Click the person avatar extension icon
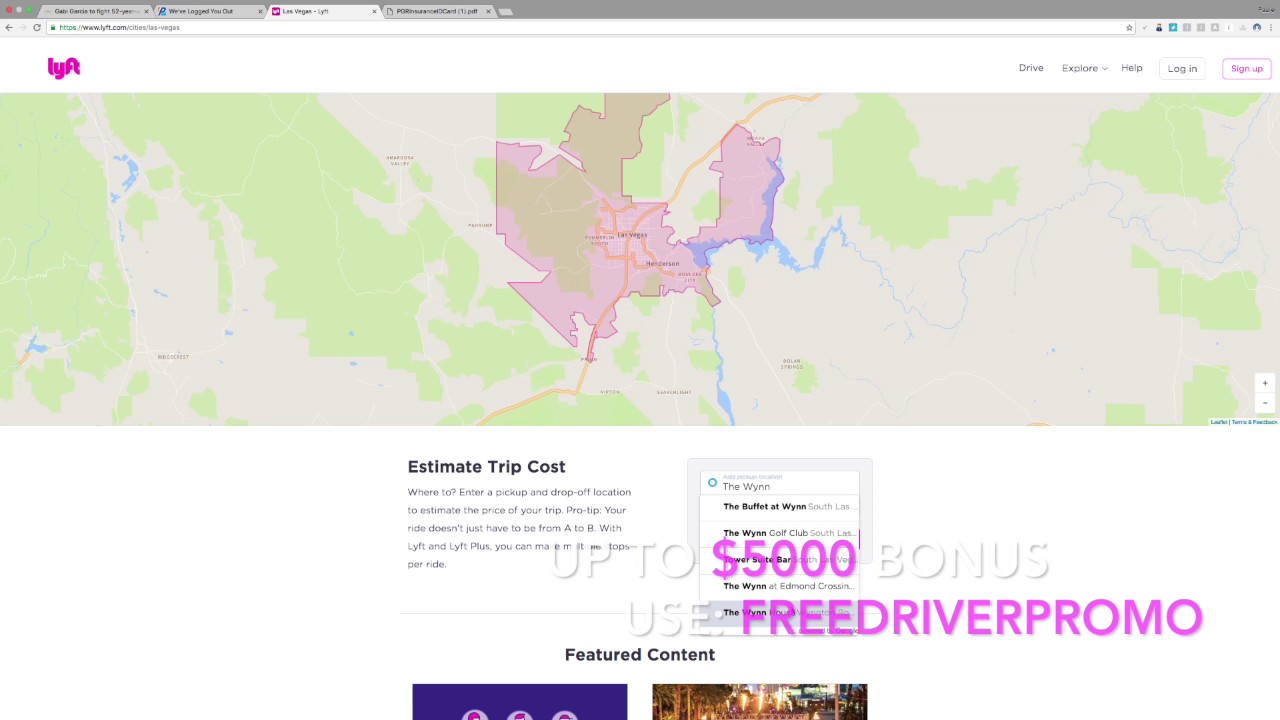 (1159, 27)
